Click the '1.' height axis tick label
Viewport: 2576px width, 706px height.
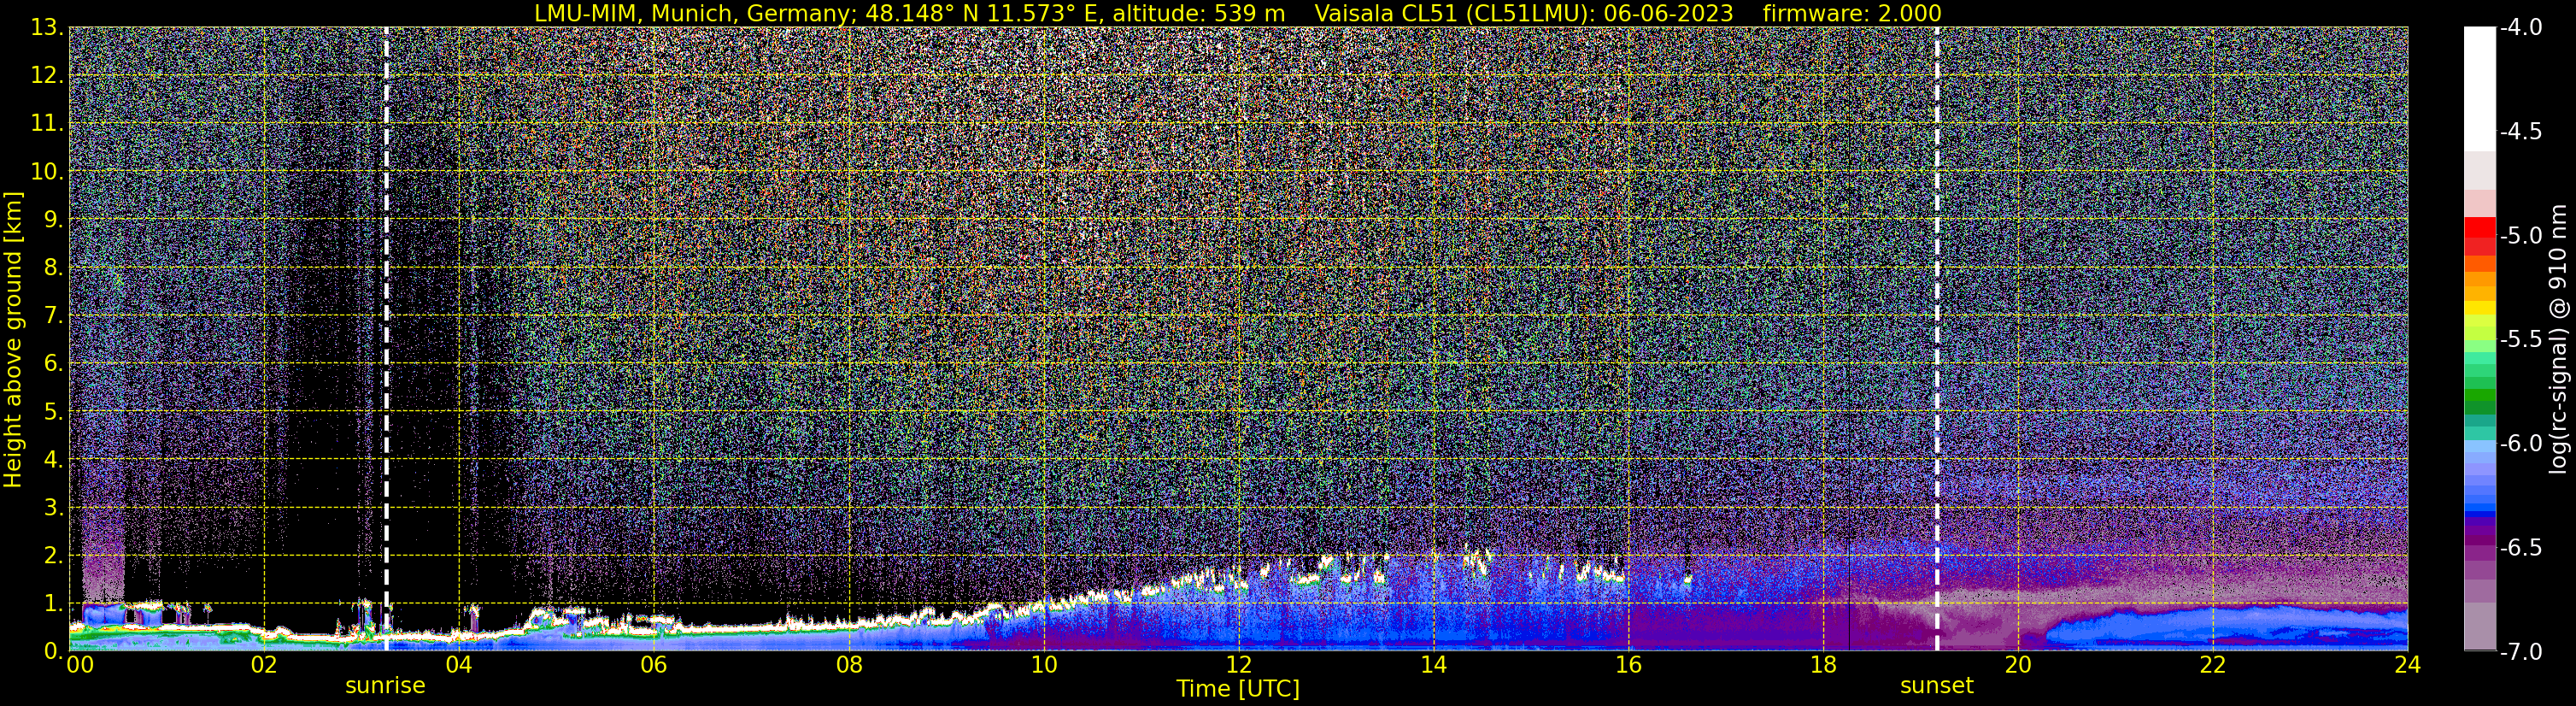coord(53,603)
